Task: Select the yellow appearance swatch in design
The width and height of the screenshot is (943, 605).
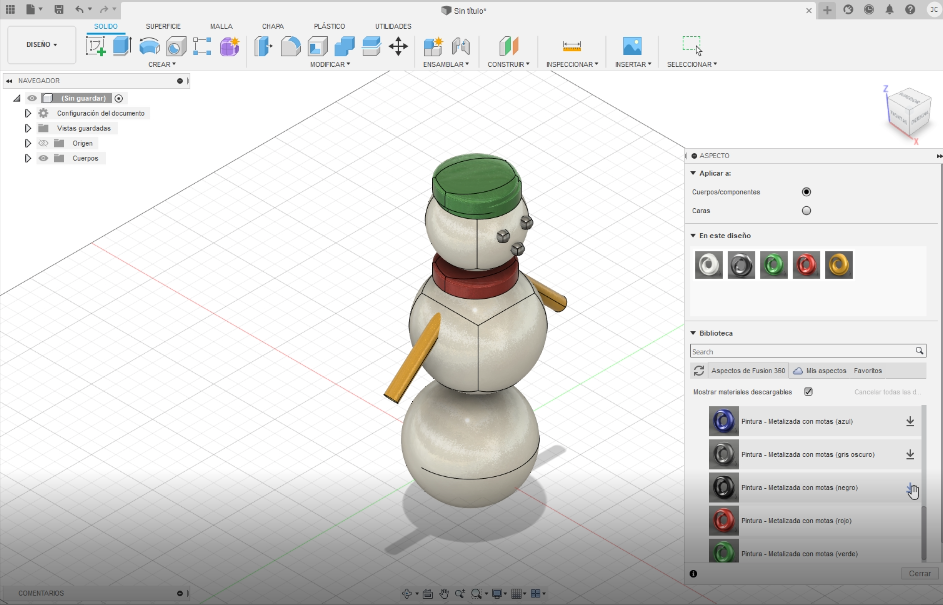Action: point(838,265)
